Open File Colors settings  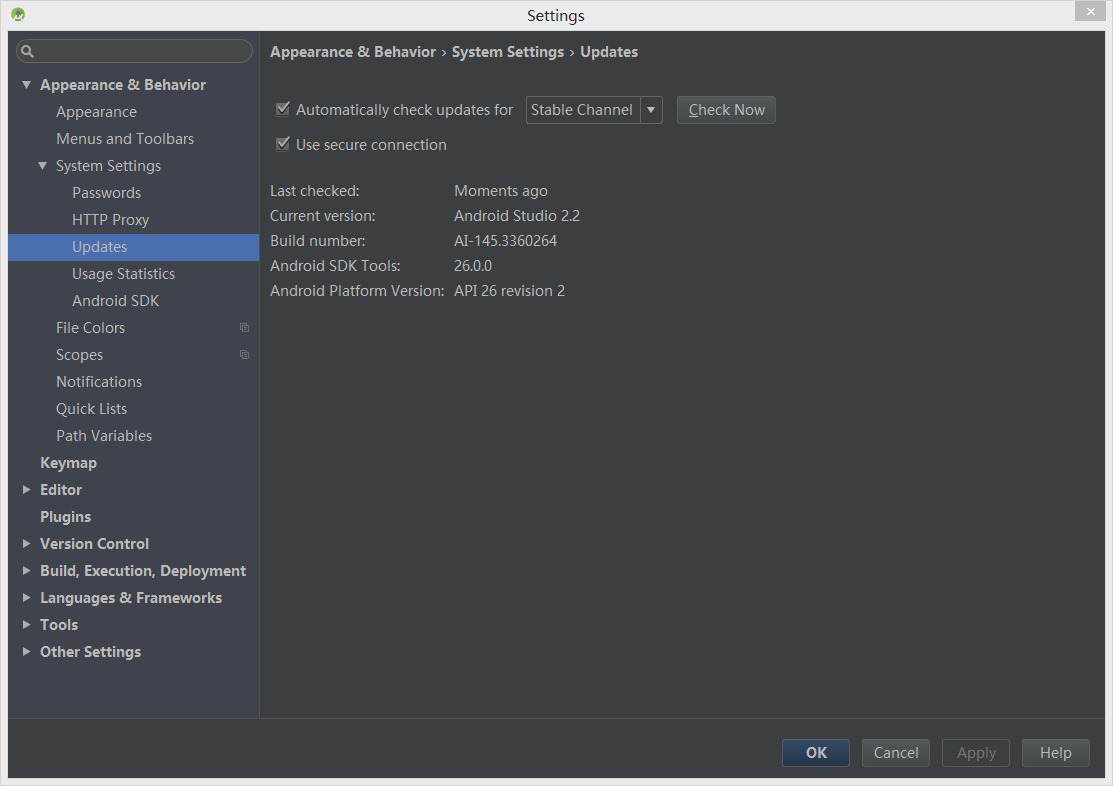(x=90, y=327)
